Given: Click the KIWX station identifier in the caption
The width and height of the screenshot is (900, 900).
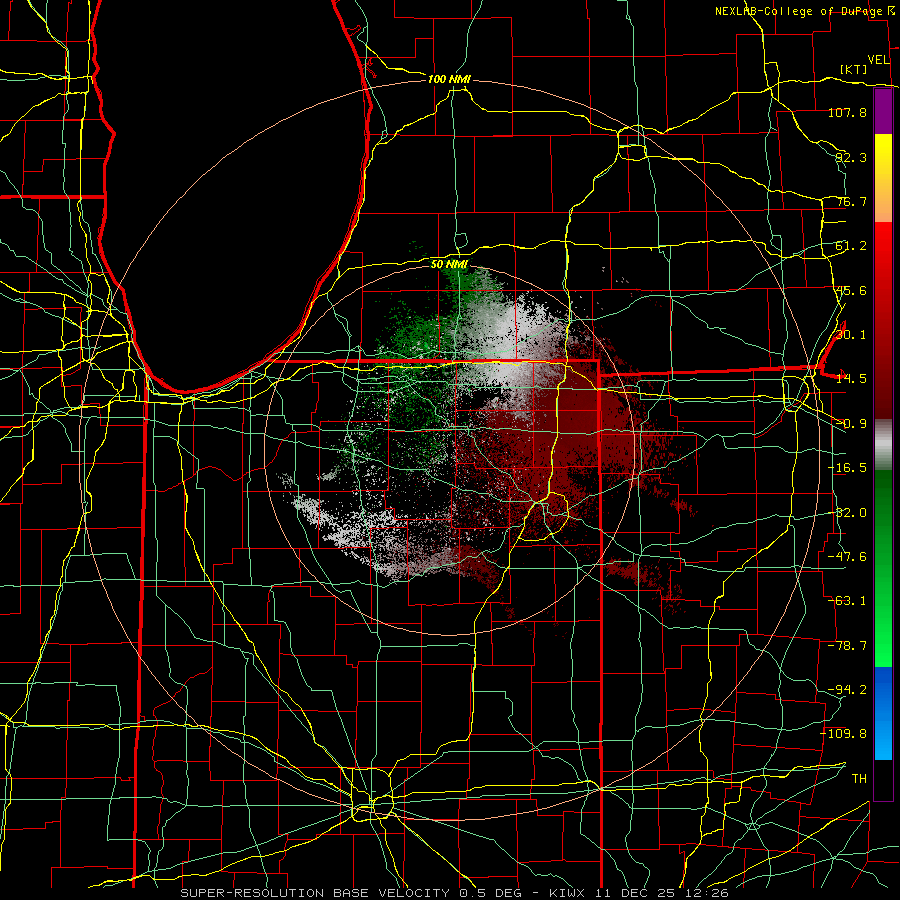Looking at the screenshot, I should [567, 893].
